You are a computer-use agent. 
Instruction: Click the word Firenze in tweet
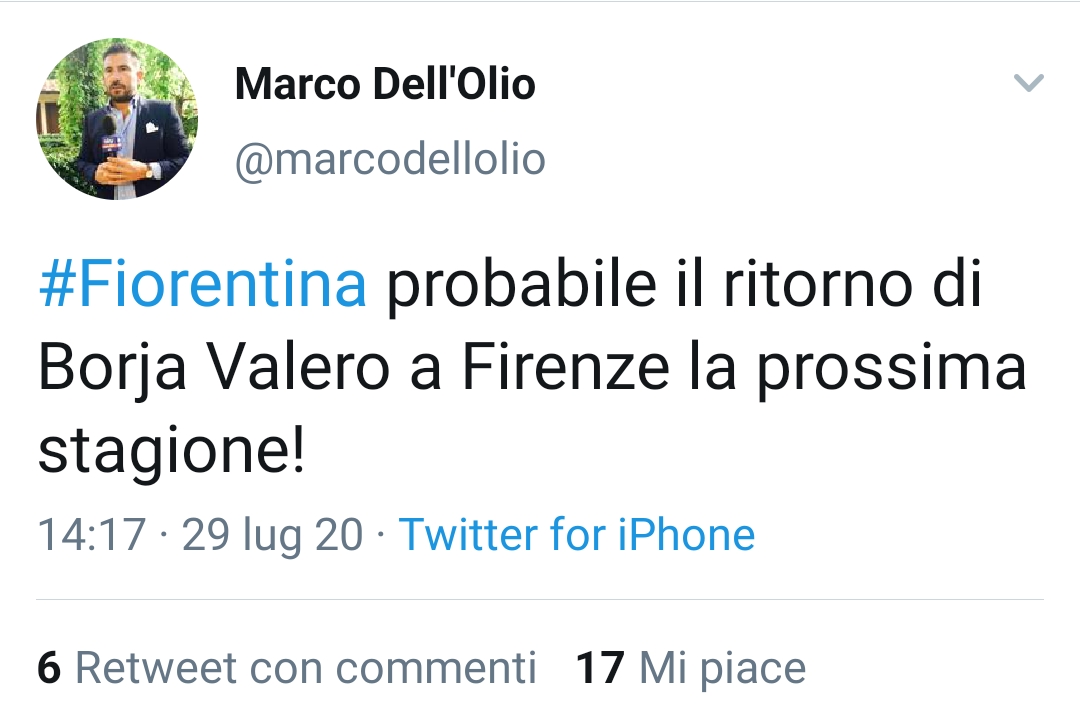pyautogui.click(x=565, y=367)
